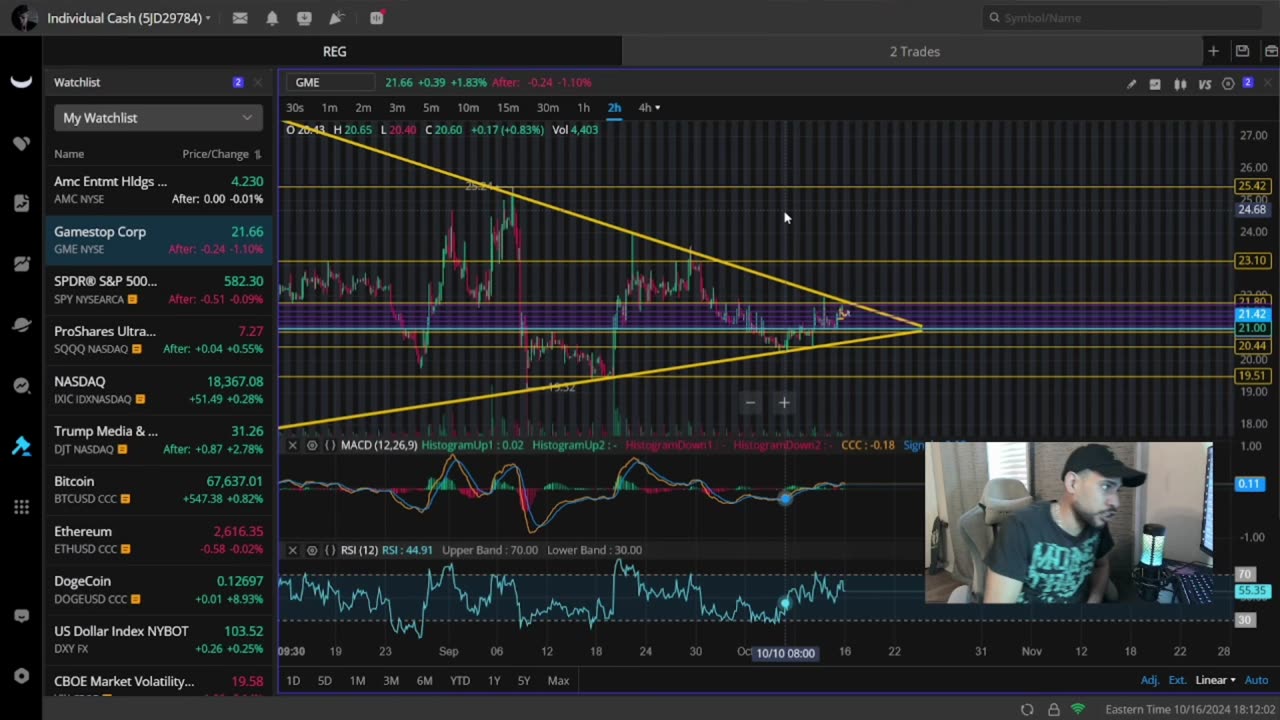Screen dimensions: 1280x720
Task: Click the party popper icon in top bar
Action: (x=337, y=18)
